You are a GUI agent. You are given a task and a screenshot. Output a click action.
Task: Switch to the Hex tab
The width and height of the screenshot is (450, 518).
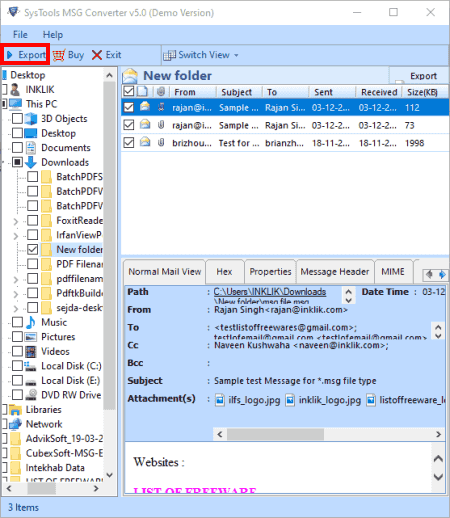point(224,272)
